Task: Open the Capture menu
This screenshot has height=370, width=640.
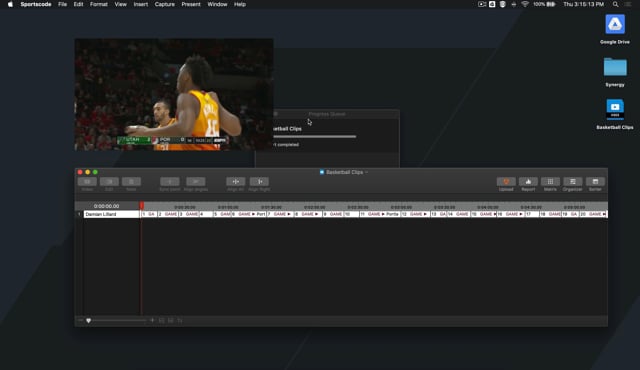Action: [x=164, y=4]
